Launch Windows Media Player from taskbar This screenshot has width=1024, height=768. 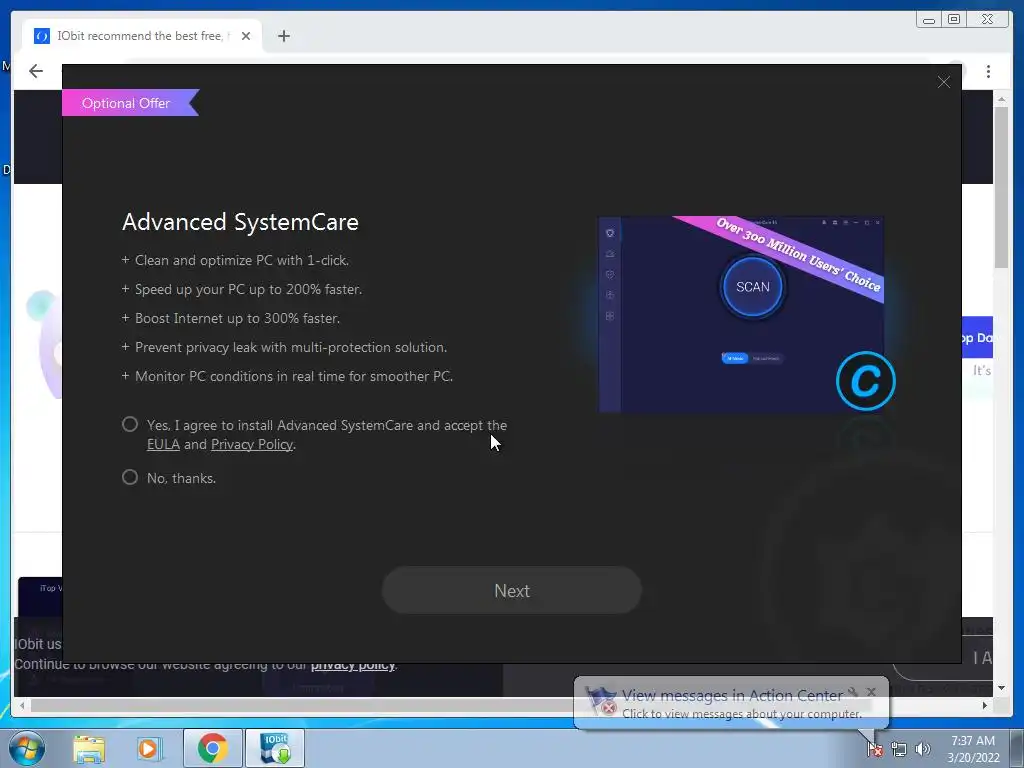click(148, 748)
